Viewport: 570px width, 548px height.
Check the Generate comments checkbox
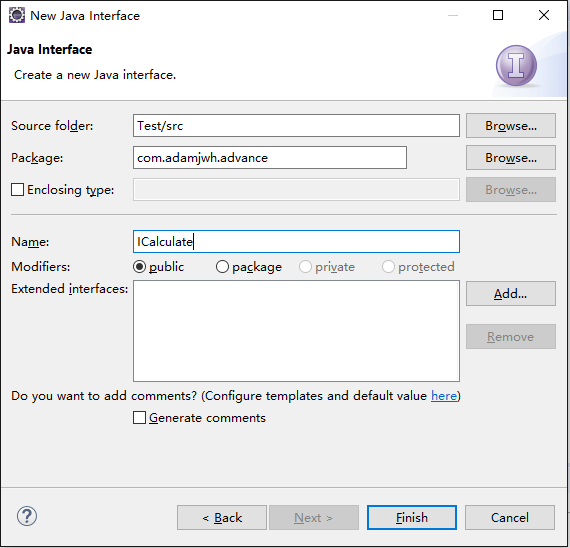[139, 418]
